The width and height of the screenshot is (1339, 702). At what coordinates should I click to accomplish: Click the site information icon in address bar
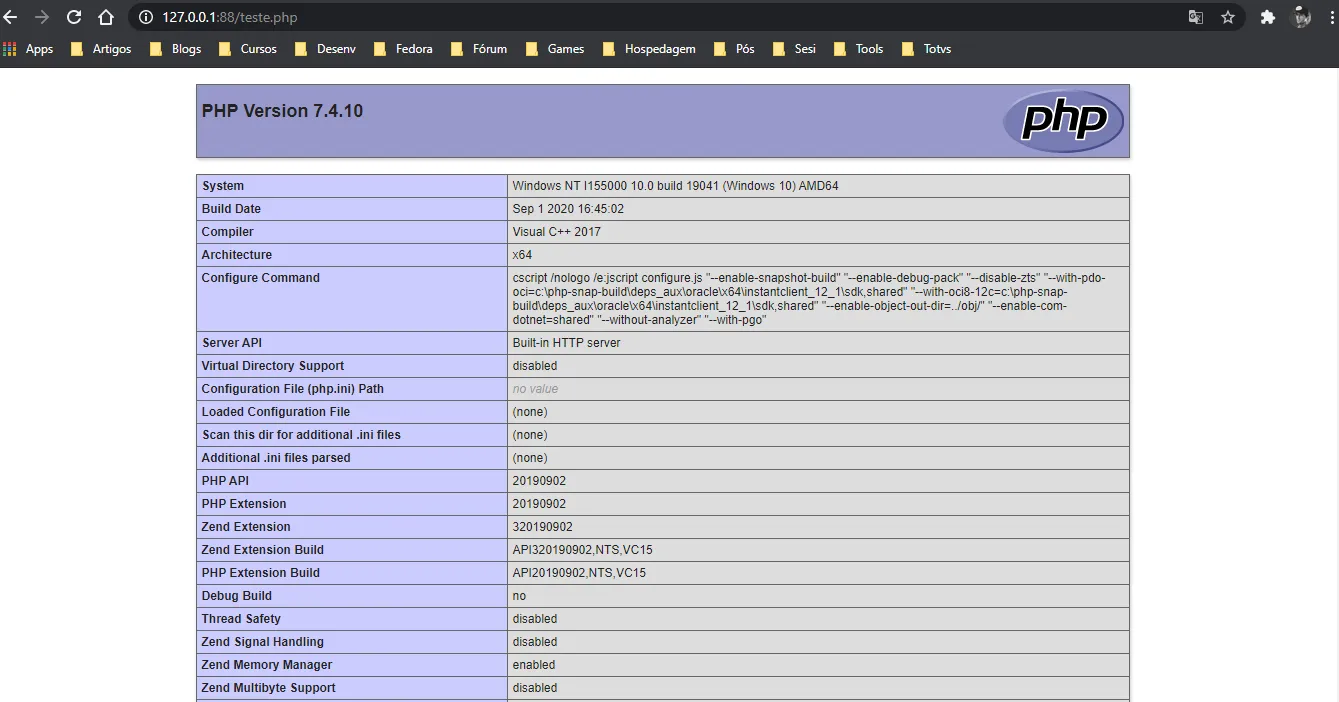point(146,17)
